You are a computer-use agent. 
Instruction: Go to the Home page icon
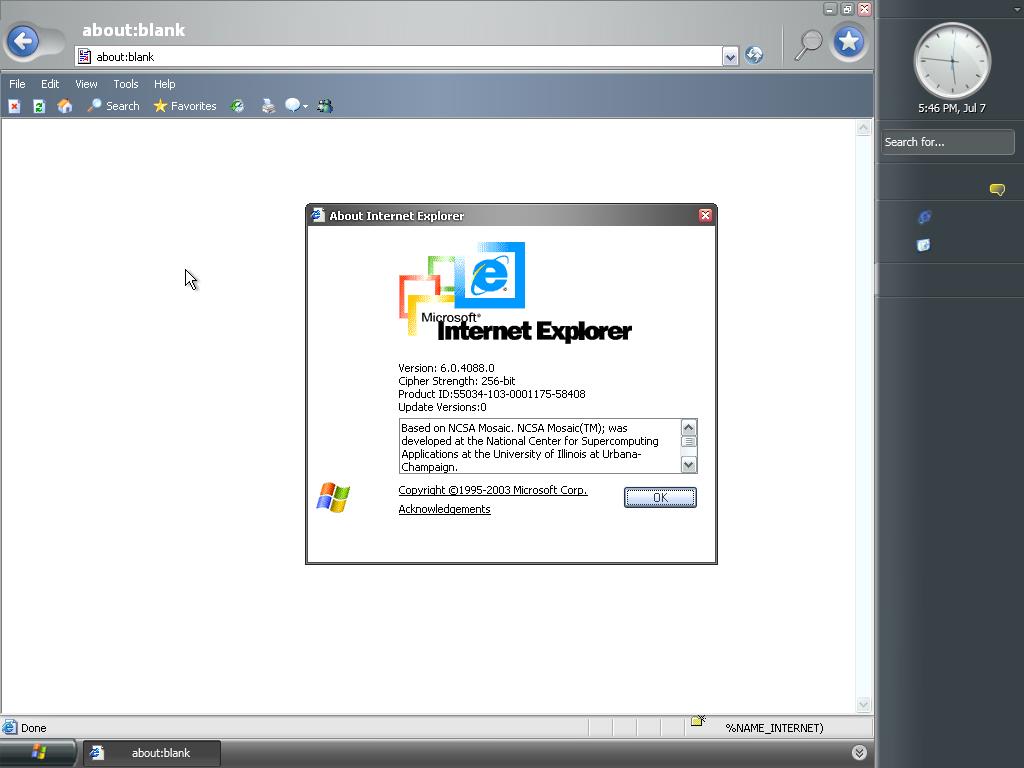pyautogui.click(x=65, y=106)
